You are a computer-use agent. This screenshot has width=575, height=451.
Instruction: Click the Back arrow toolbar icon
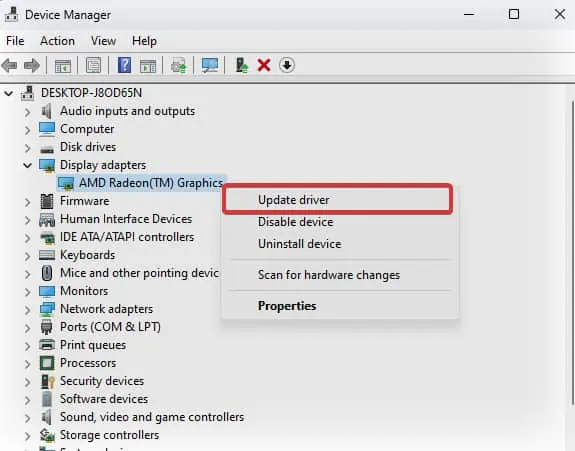click(x=10, y=66)
